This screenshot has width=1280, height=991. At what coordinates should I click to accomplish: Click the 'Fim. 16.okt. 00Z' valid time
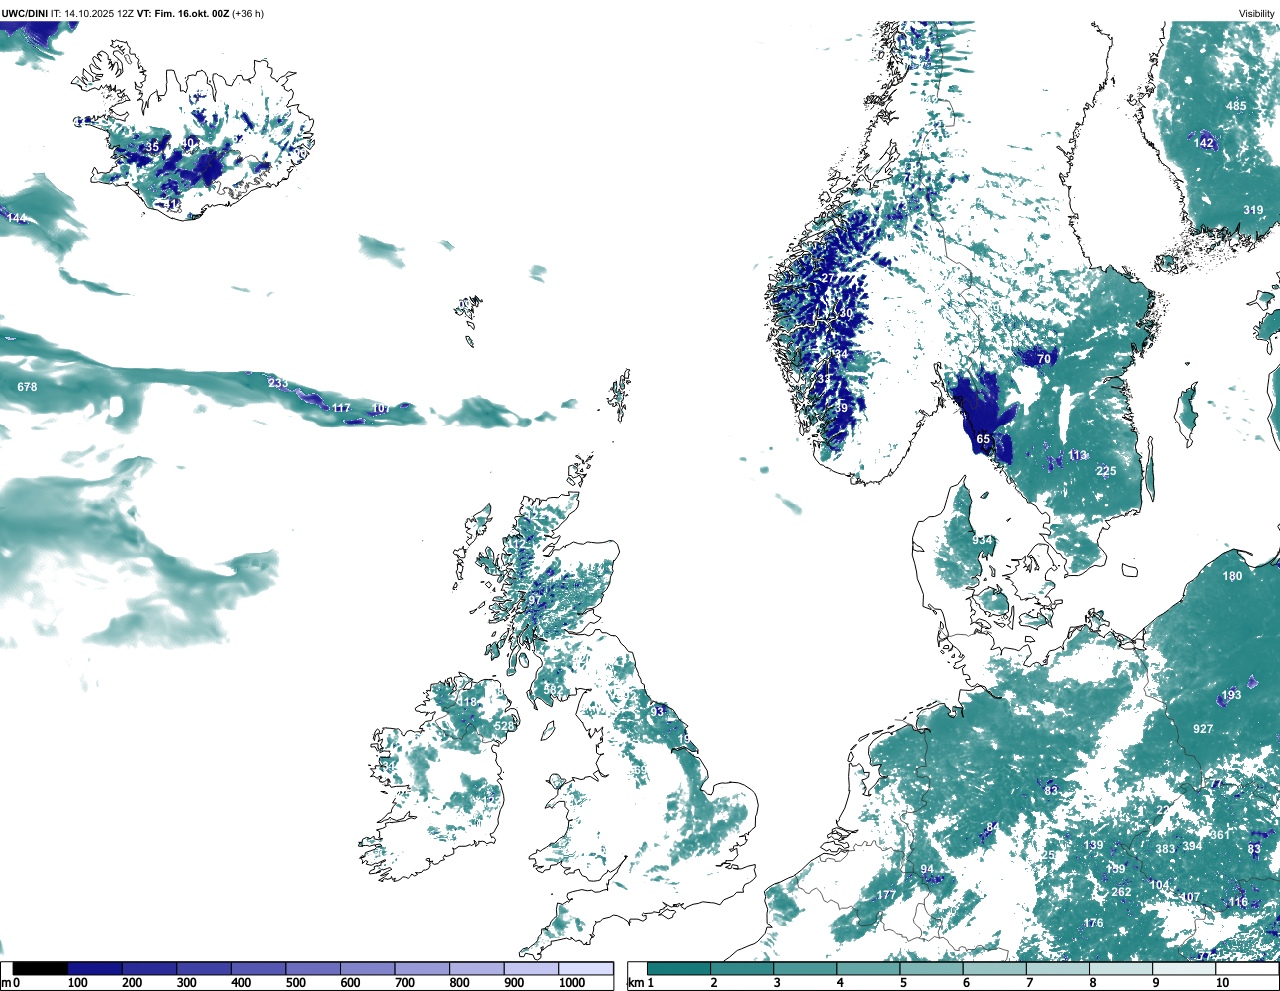pyautogui.click(x=192, y=14)
